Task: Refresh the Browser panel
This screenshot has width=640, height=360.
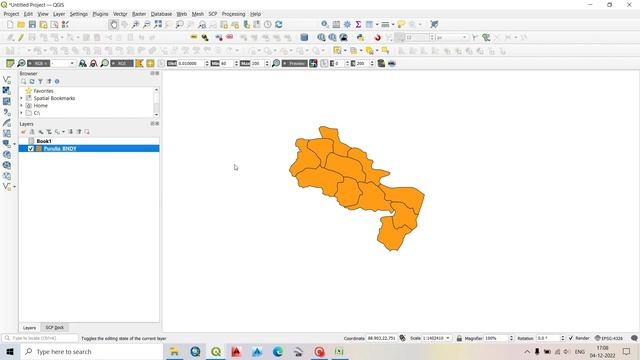Action: pos(32,81)
